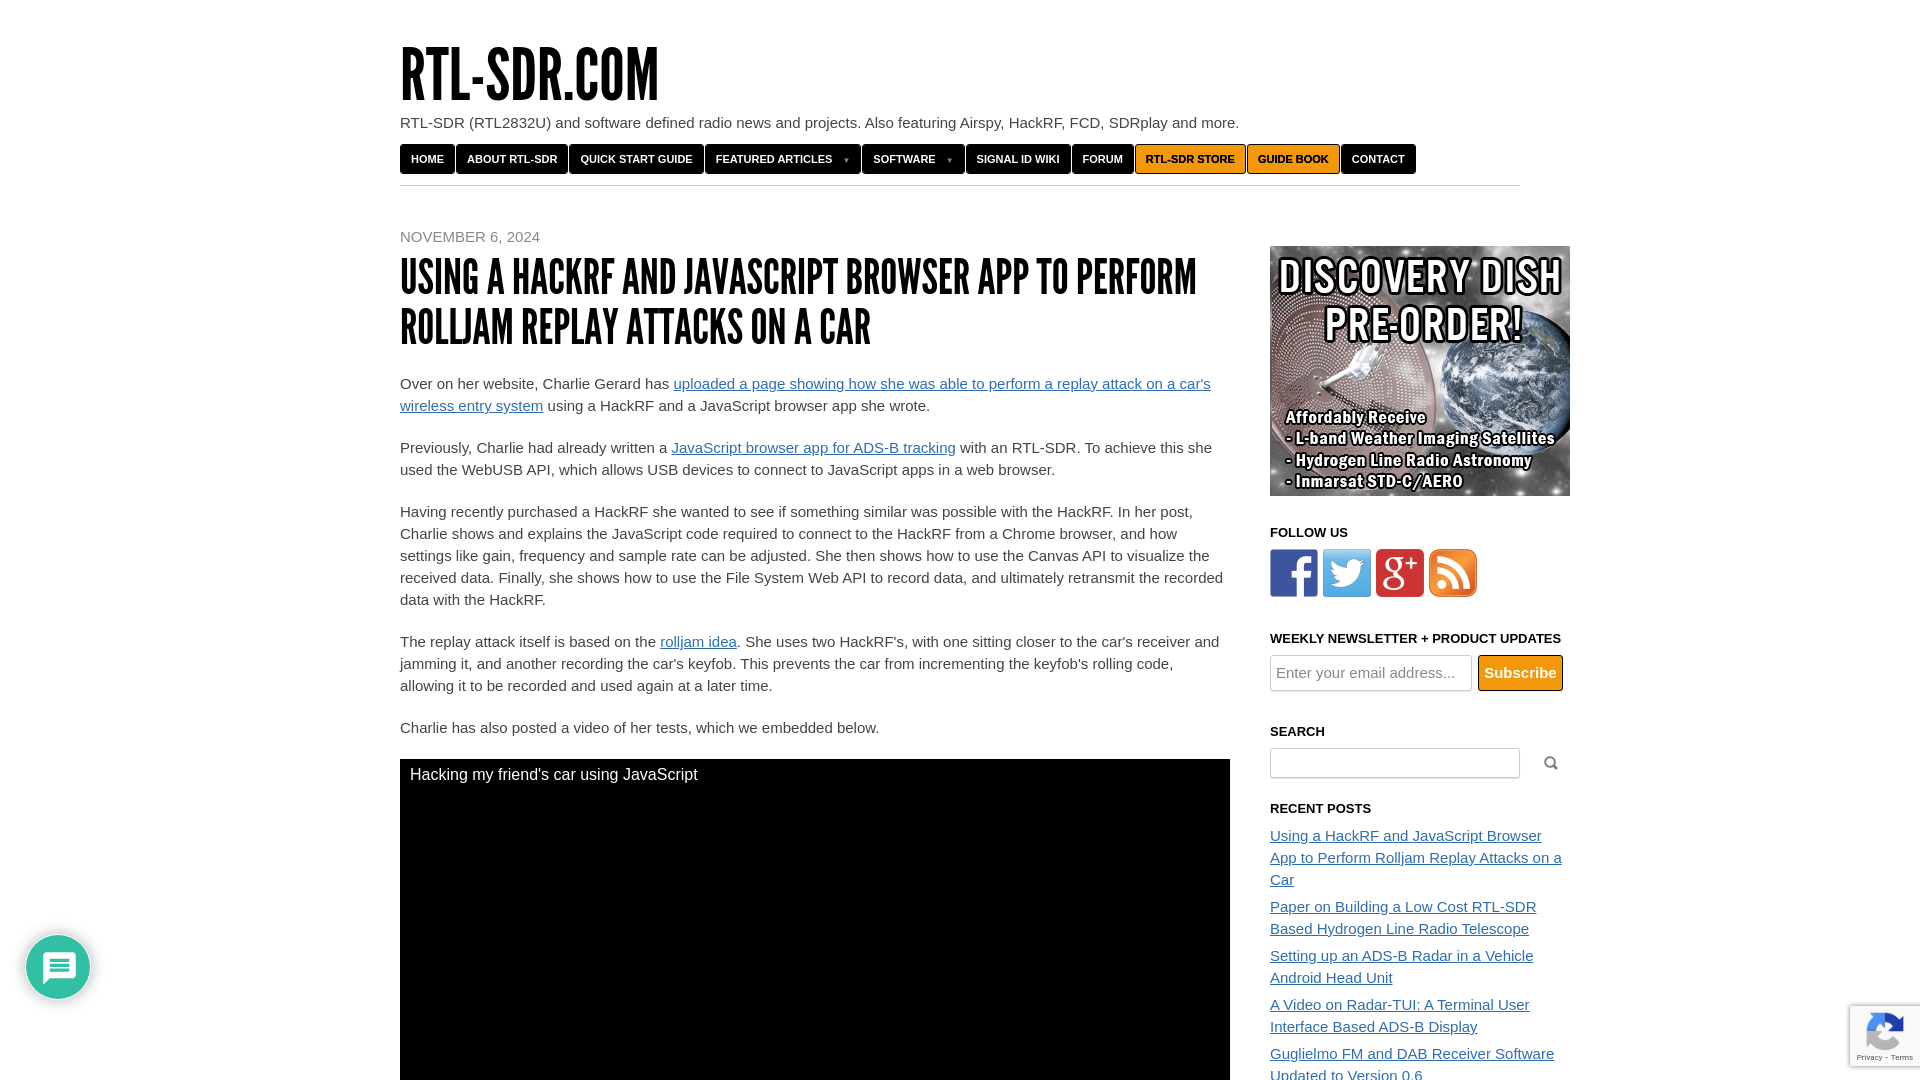Click the email address input field
The image size is (1920, 1080).
pyautogui.click(x=1370, y=673)
